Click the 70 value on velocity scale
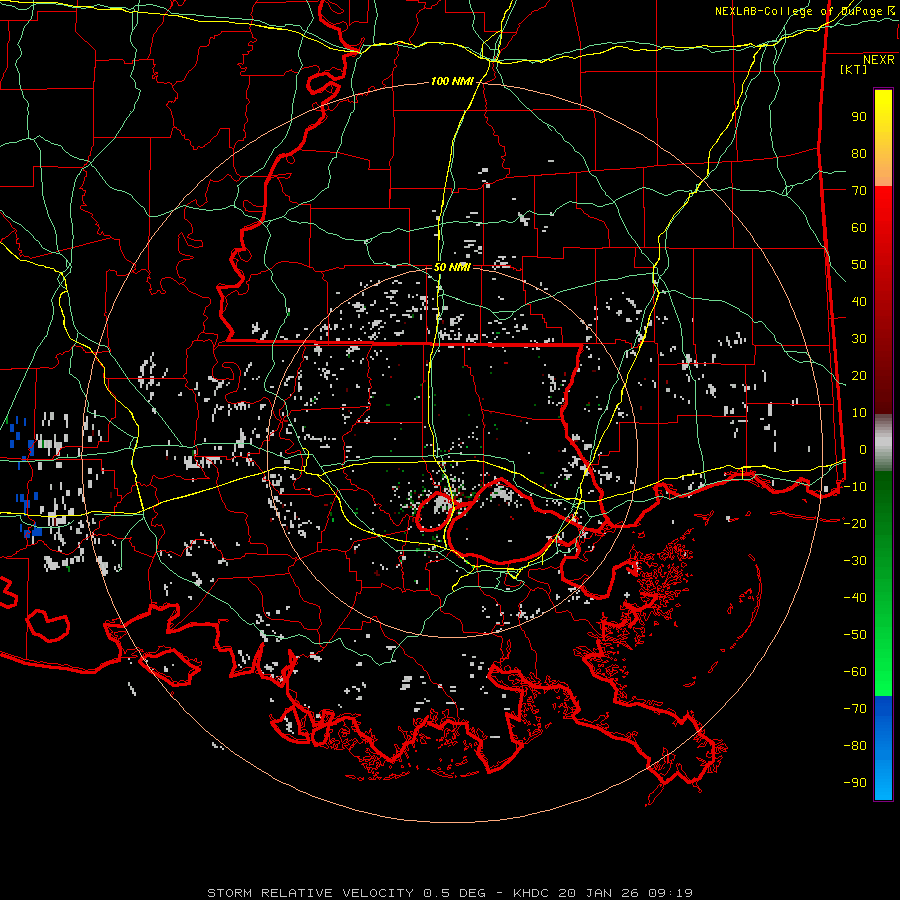The width and height of the screenshot is (900, 900). [859, 191]
